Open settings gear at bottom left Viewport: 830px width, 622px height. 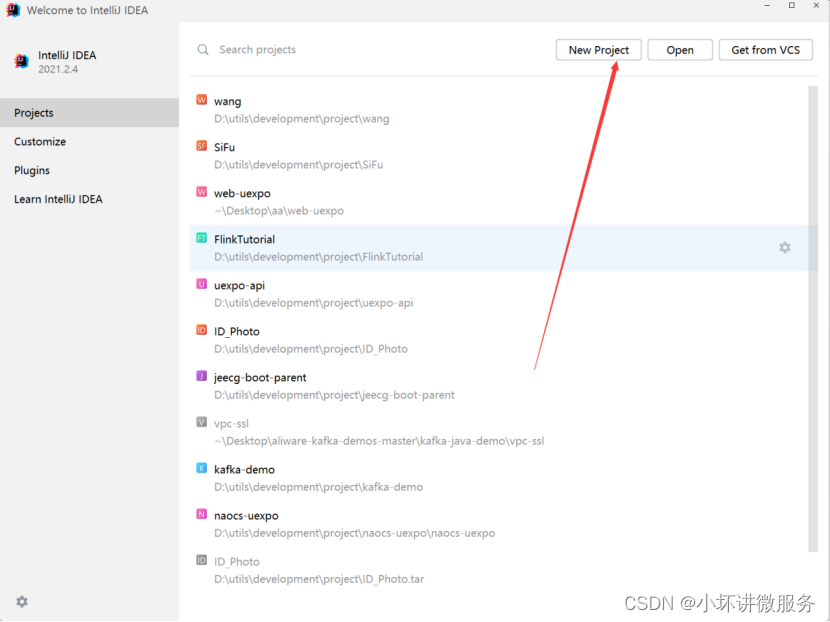pyautogui.click(x=22, y=602)
